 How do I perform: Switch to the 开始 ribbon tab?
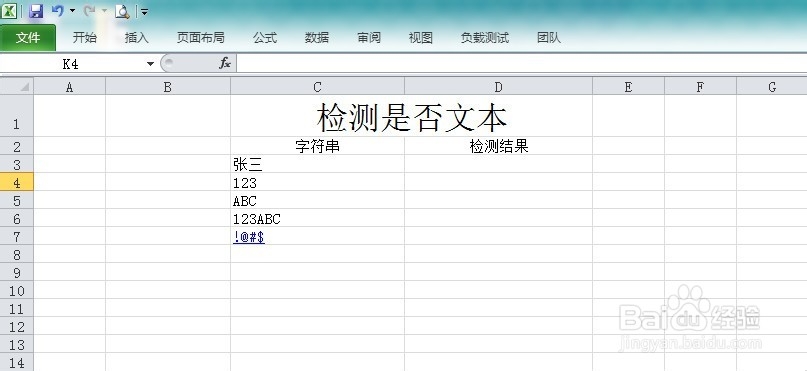[84, 38]
